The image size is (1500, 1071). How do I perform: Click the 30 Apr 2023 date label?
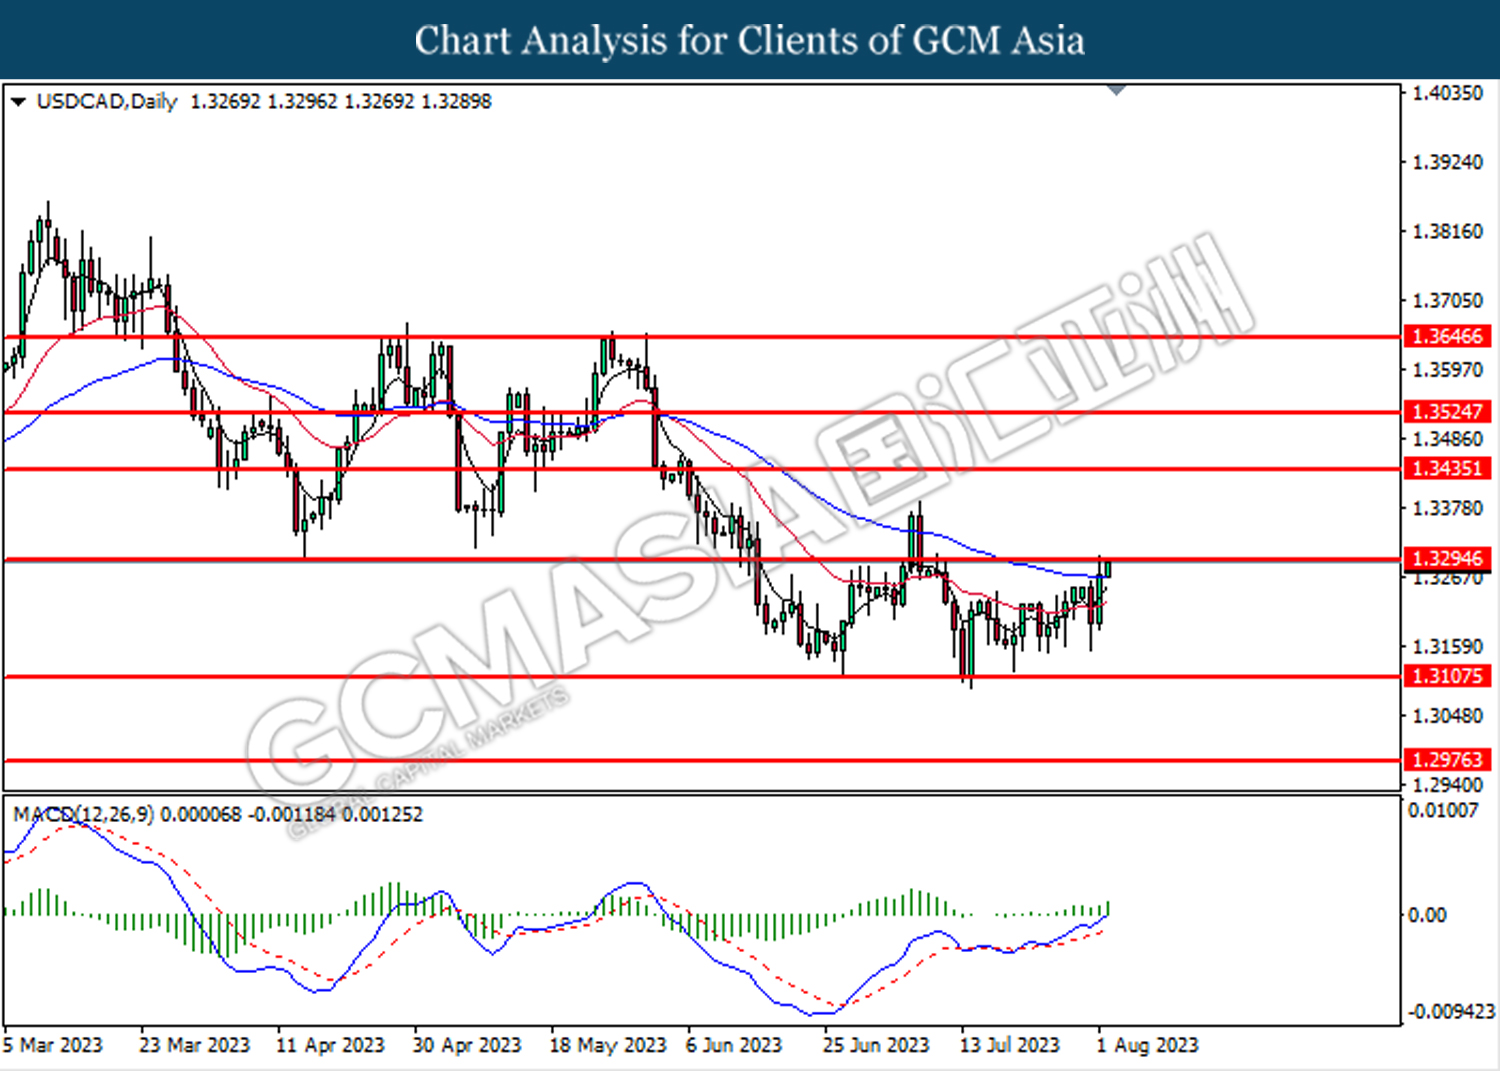pos(467,1045)
